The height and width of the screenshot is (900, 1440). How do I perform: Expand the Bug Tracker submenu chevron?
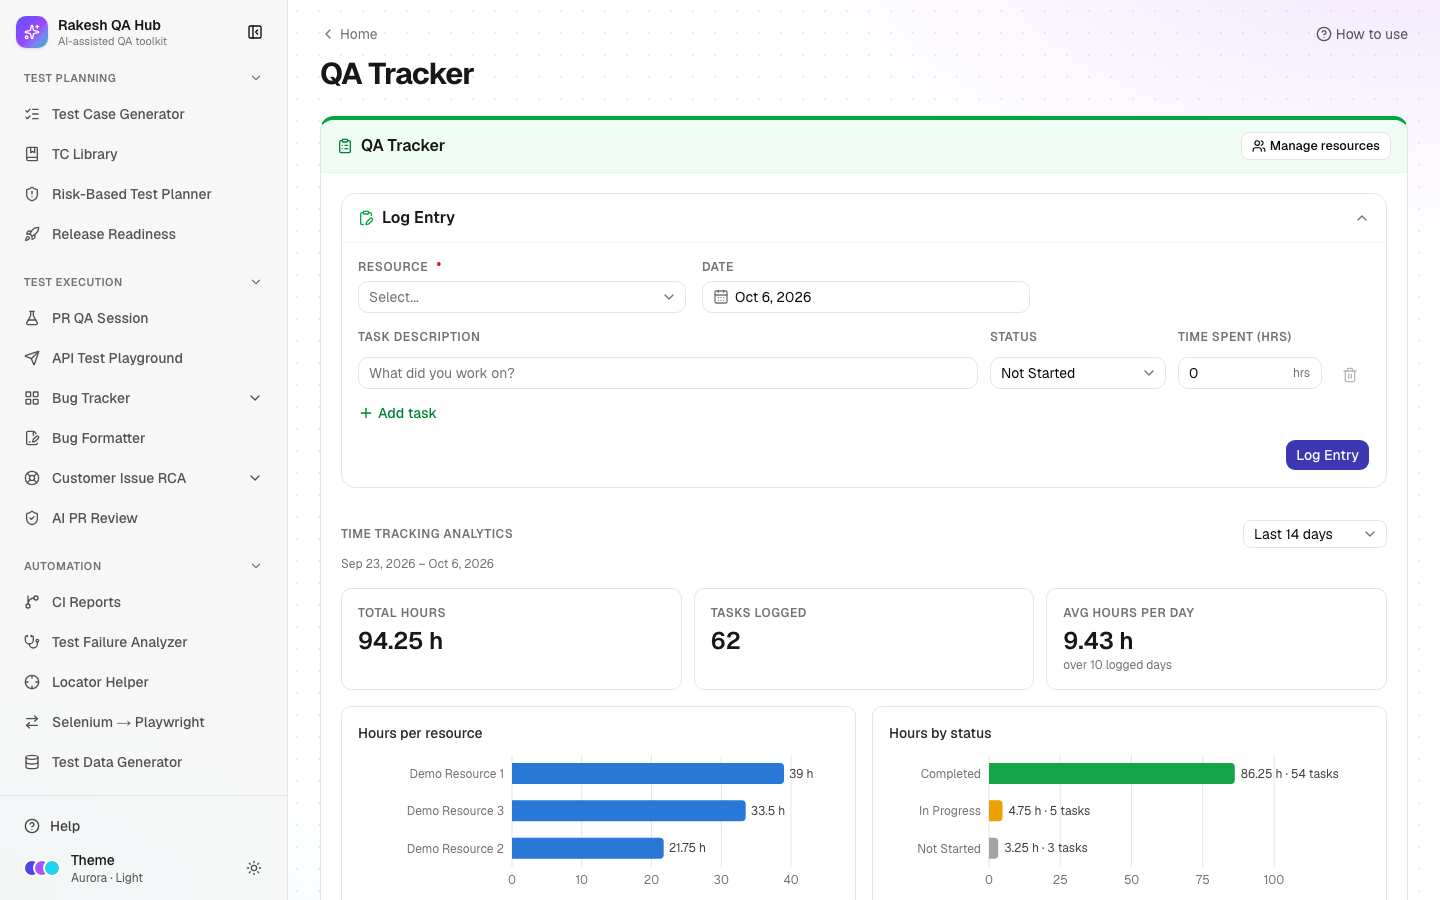pyautogui.click(x=255, y=398)
